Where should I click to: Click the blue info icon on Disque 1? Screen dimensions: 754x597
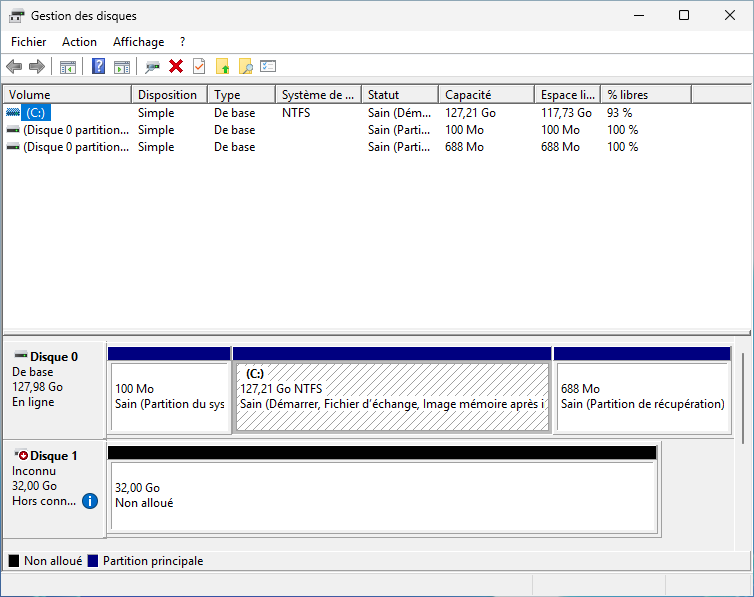click(90, 500)
